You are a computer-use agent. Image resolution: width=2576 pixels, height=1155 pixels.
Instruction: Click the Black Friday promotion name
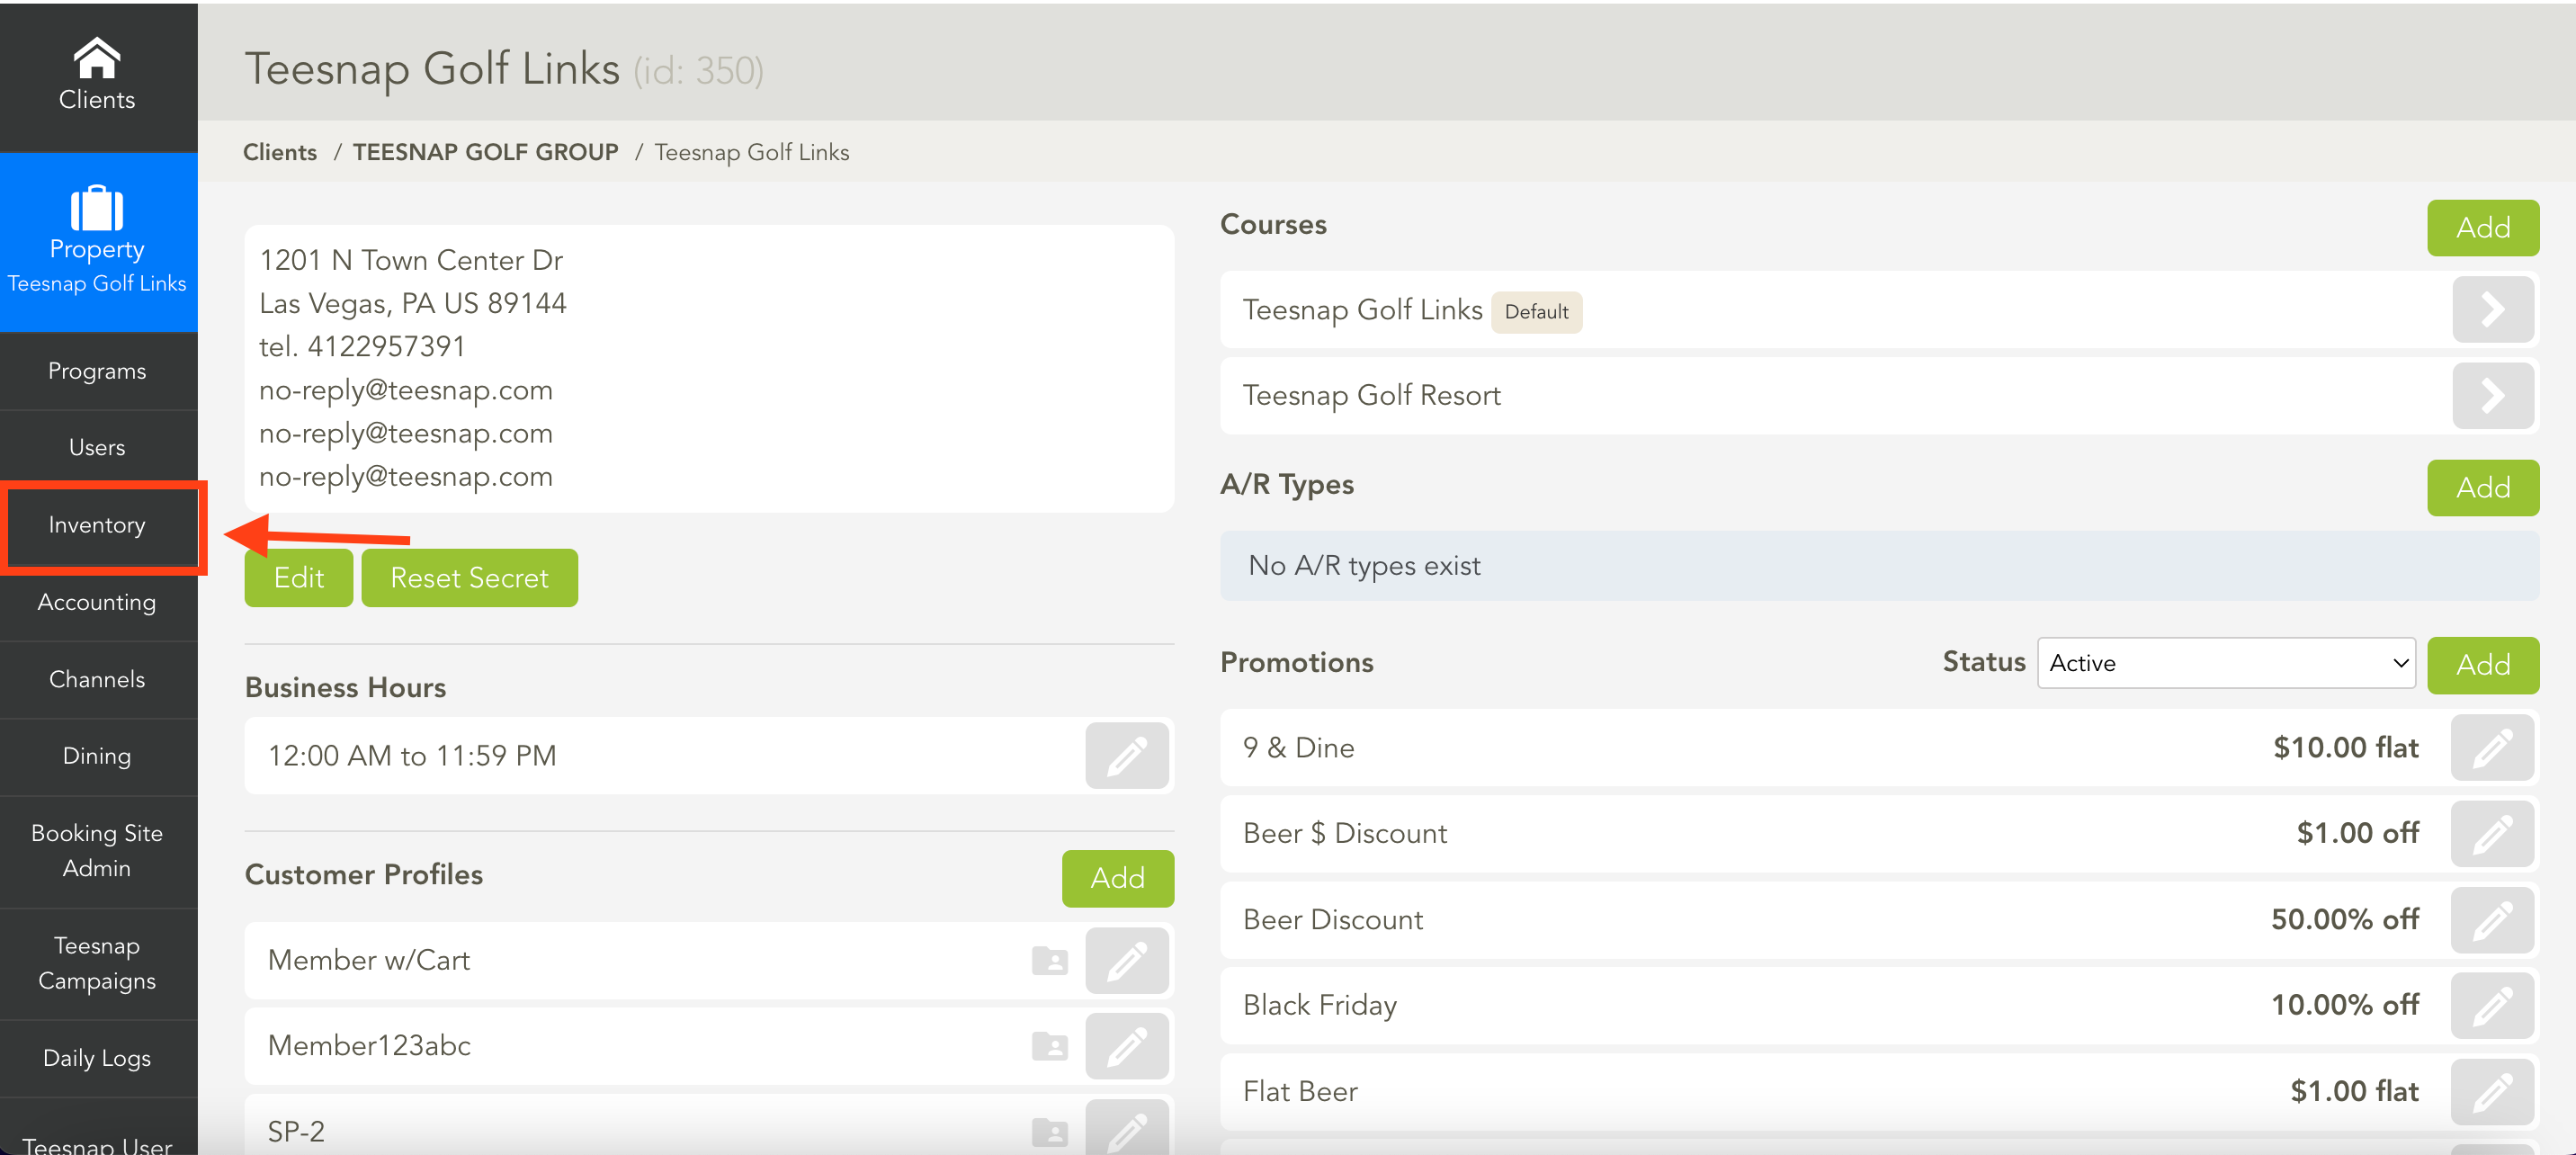pos(1319,1005)
